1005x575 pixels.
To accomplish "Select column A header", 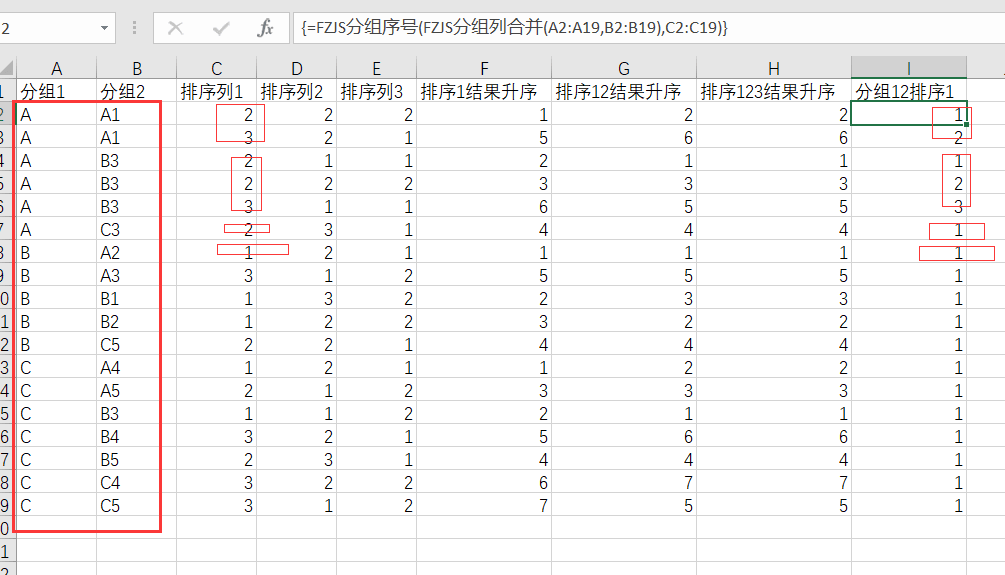I will 56,68.
